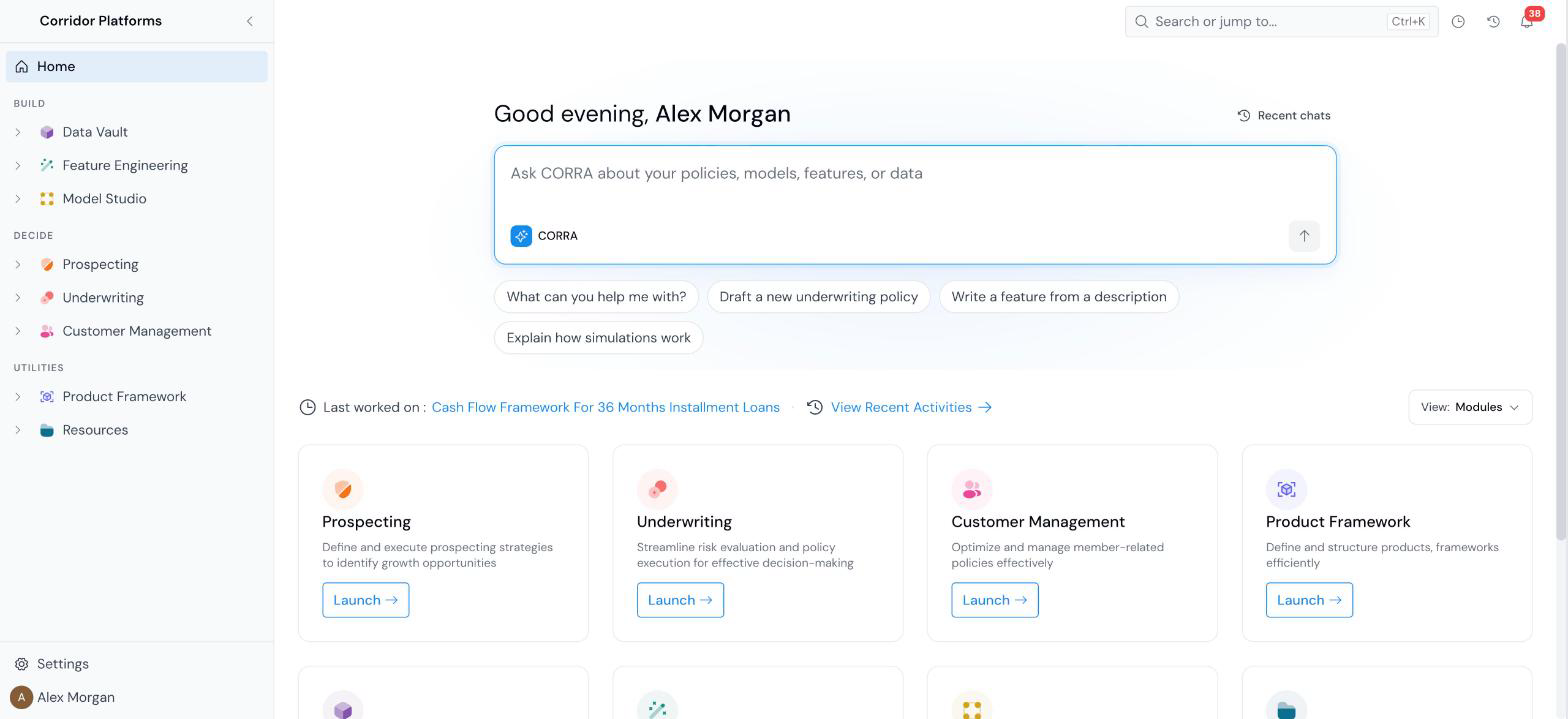This screenshot has width=1568, height=719.
Task: Open the history icon in the top bar
Action: click(x=1493, y=21)
